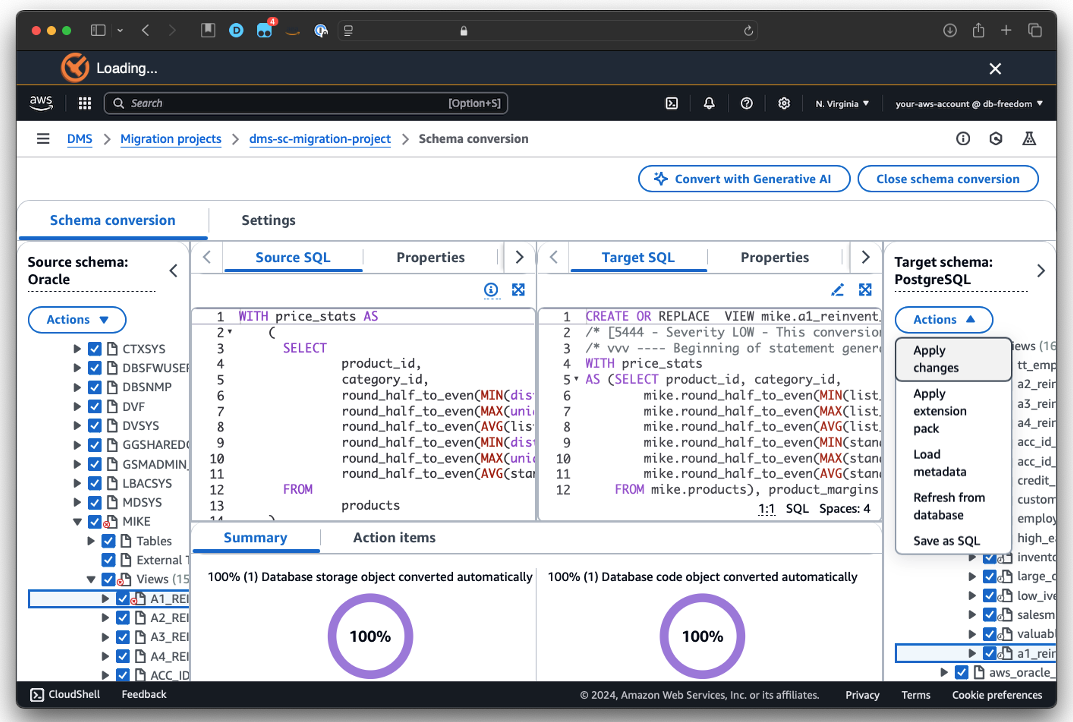Uncheck the MDSYS schema checkbox
This screenshot has height=722, width=1073.
[95, 502]
